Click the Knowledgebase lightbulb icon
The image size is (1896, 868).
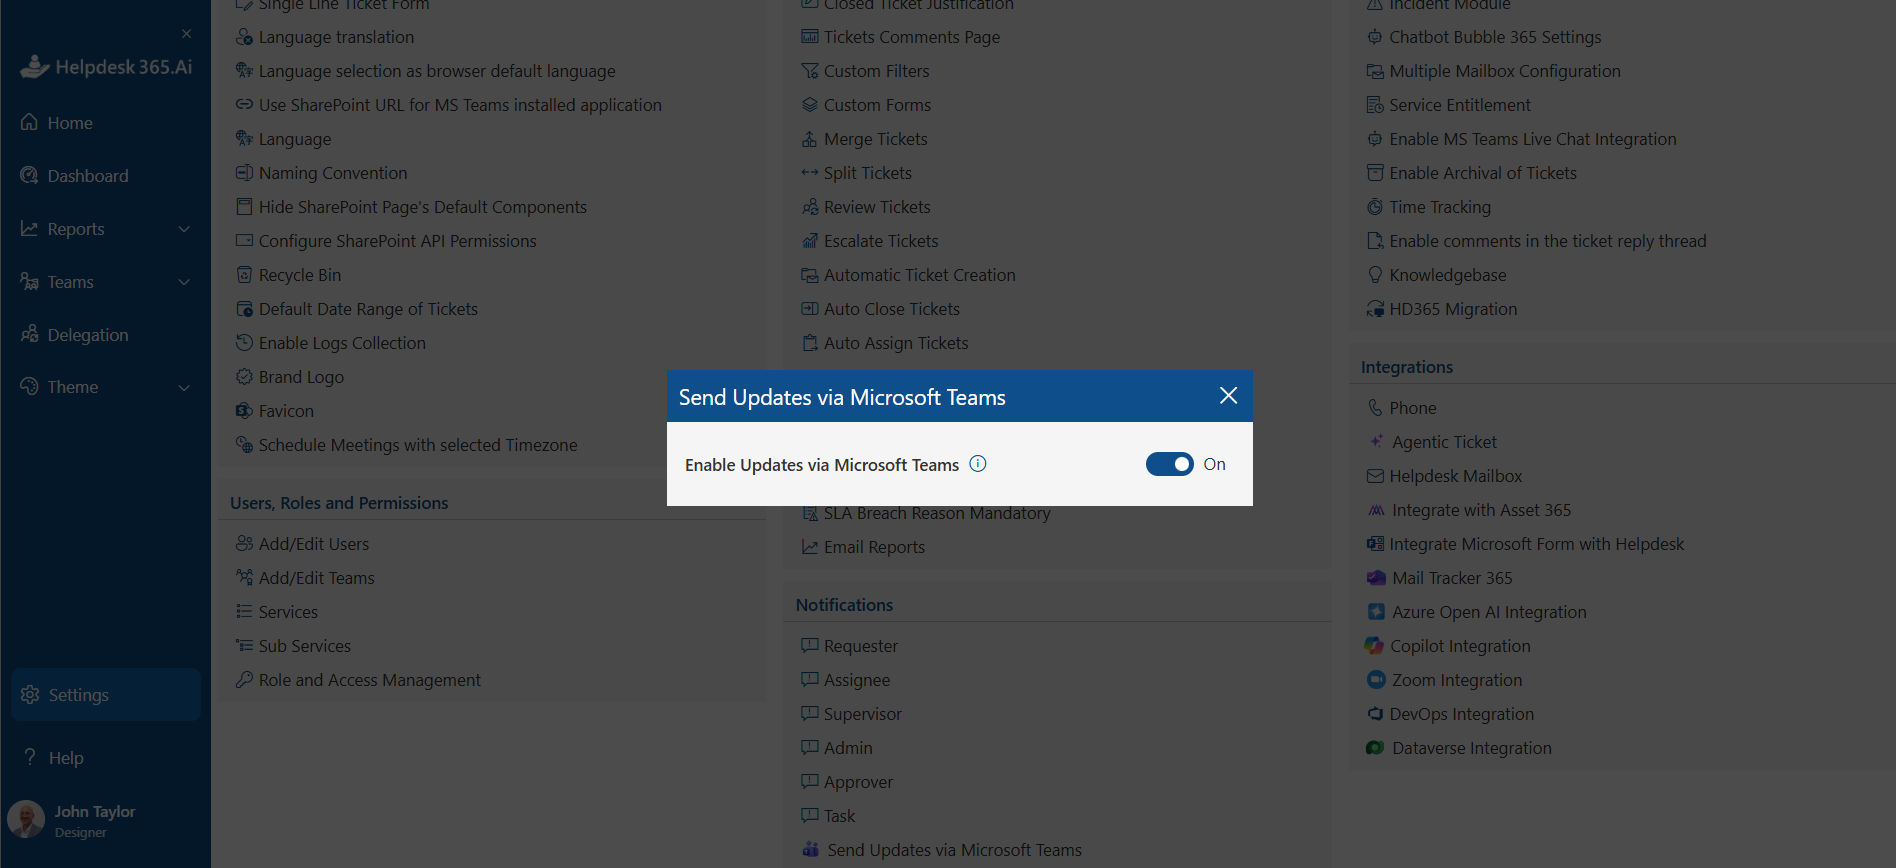(1375, 274)
